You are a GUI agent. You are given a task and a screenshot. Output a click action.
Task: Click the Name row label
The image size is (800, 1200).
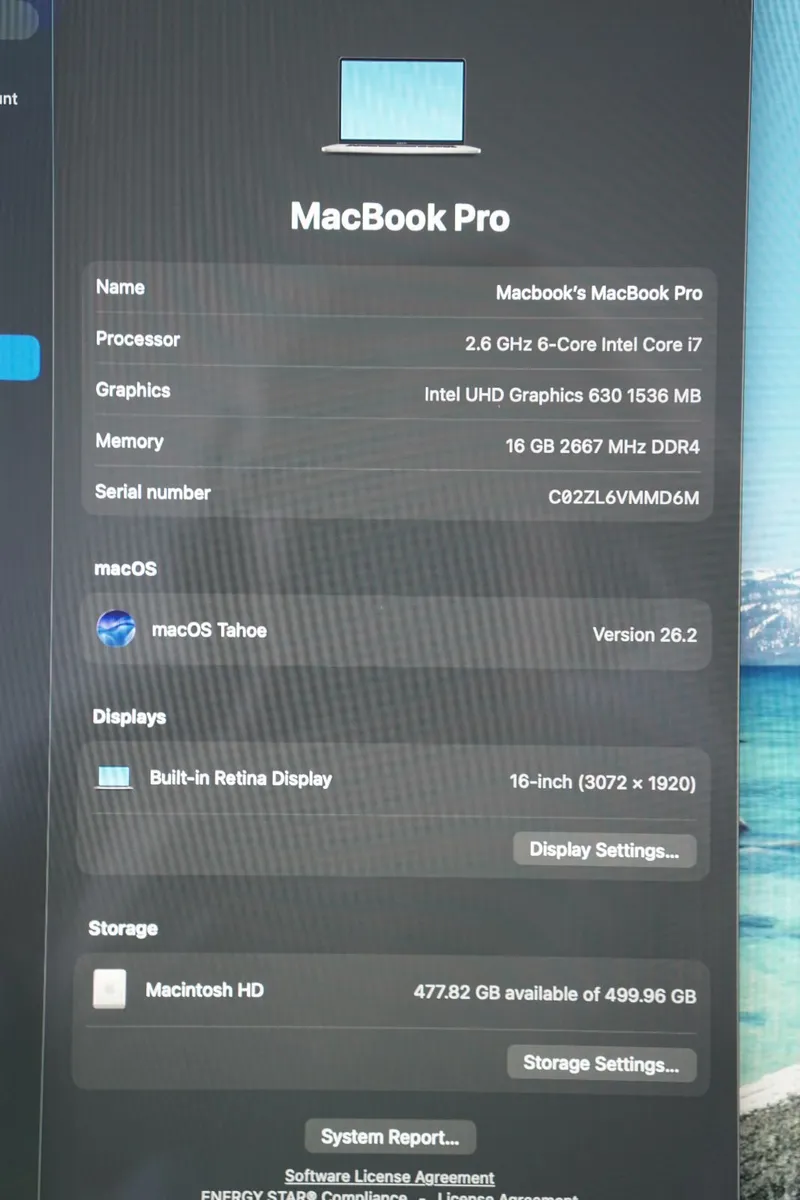[x=120, y=287]
